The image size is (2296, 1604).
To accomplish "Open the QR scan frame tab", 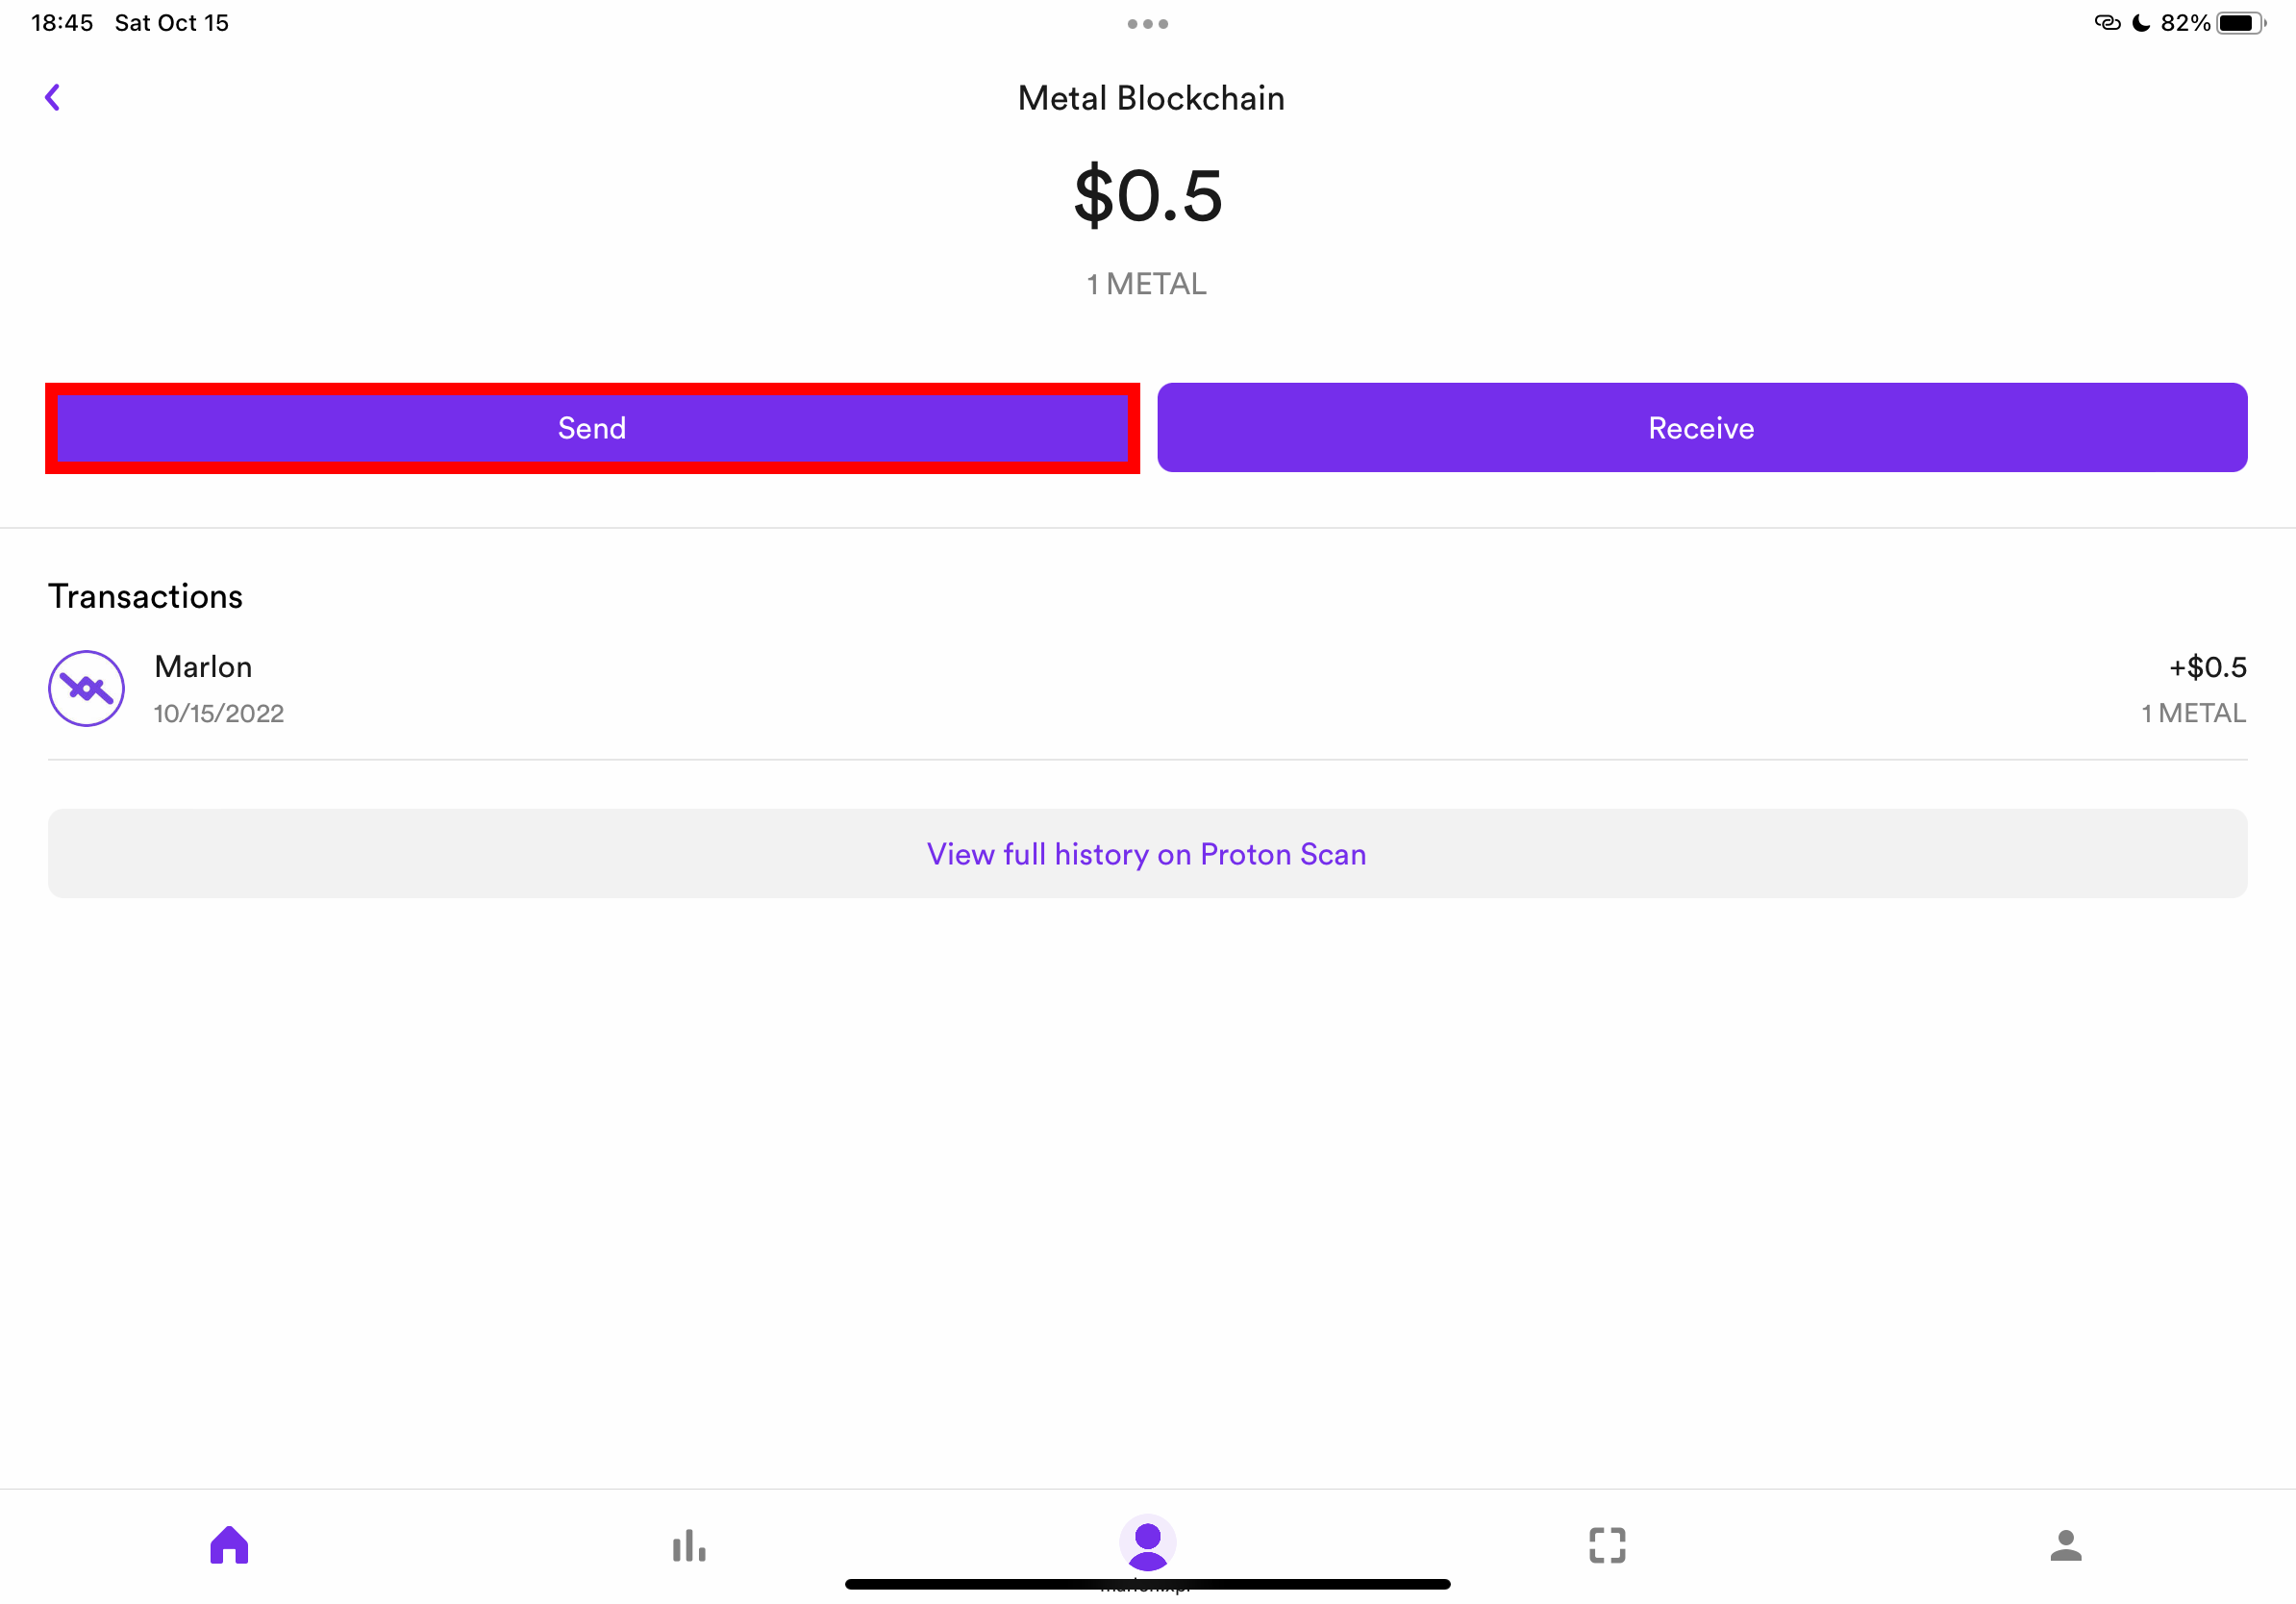I will pyautogui.click(x=1607, y=1545).
